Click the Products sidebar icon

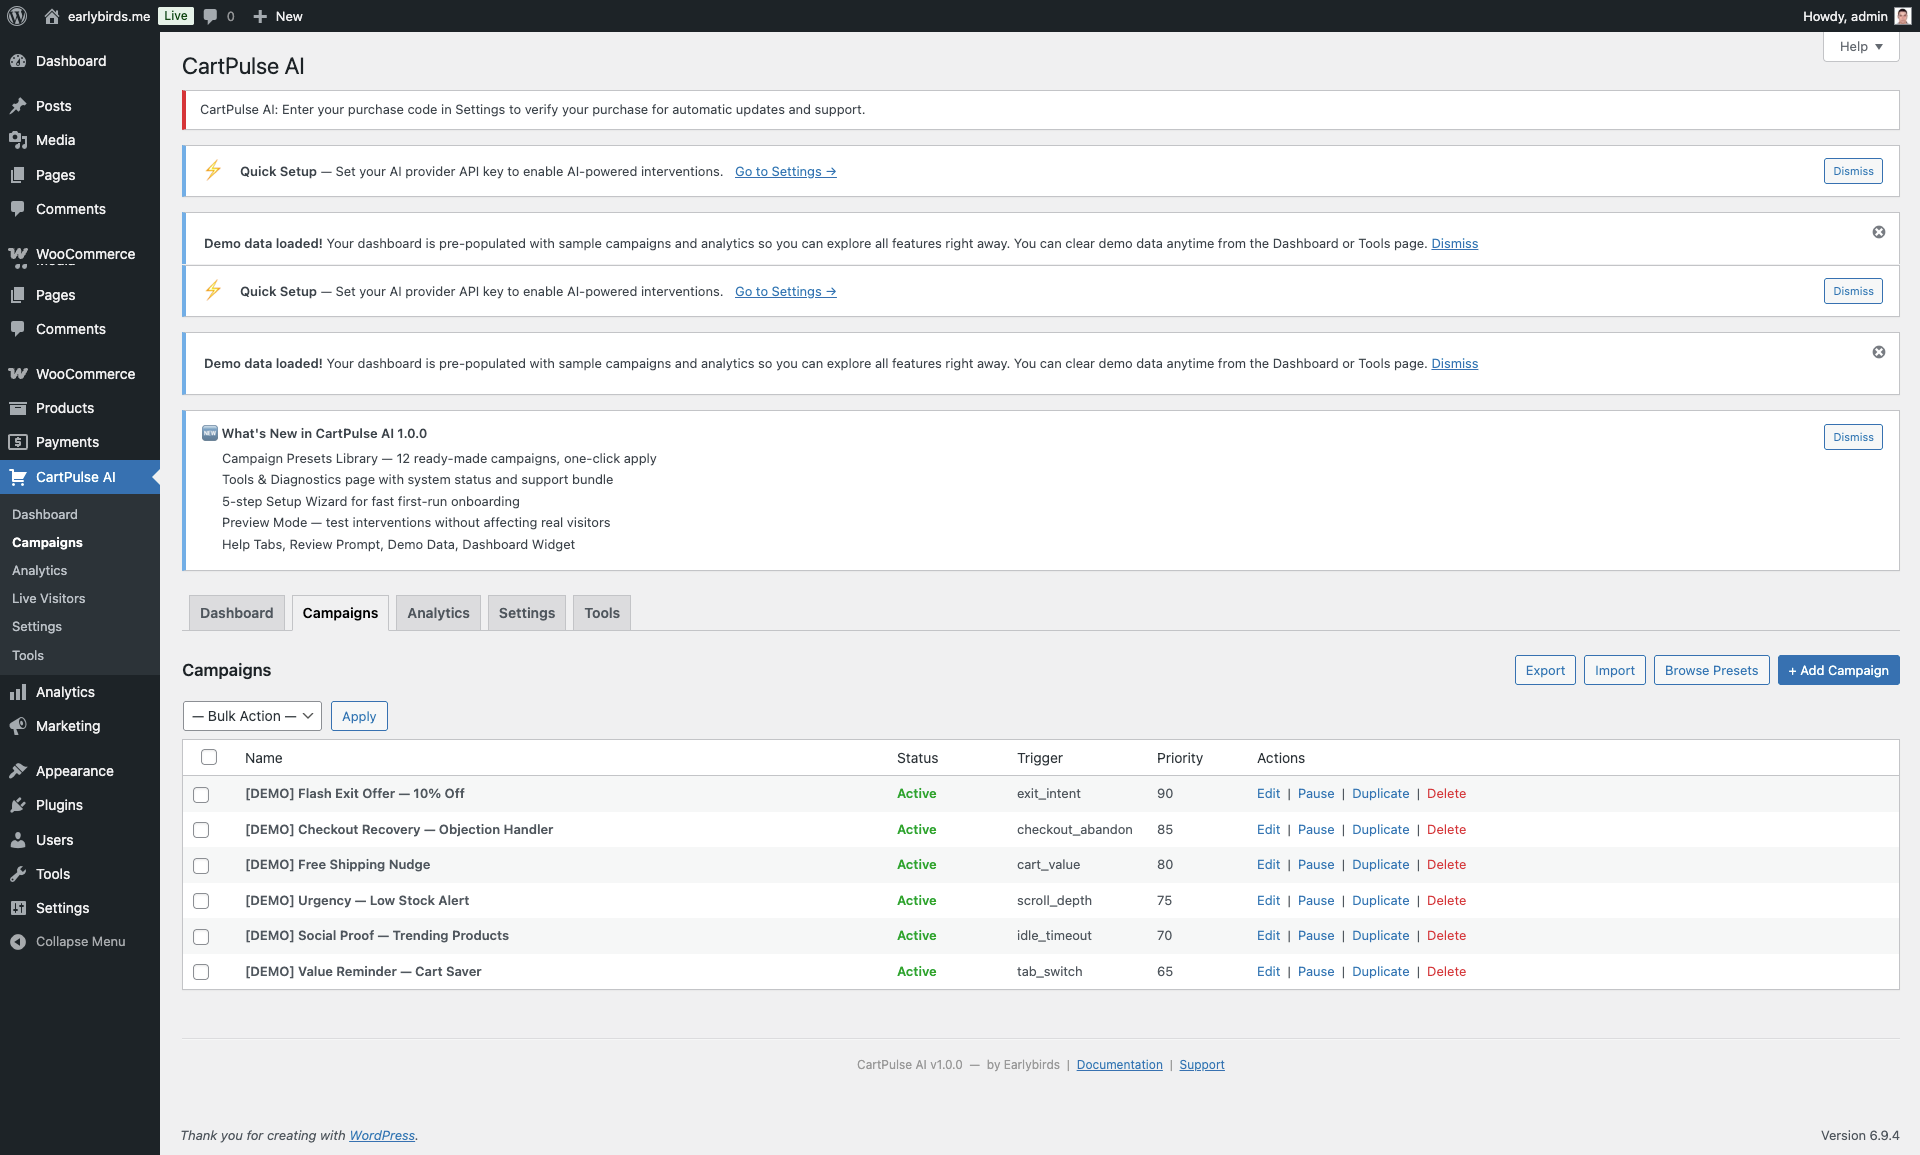tap(18, 408)
